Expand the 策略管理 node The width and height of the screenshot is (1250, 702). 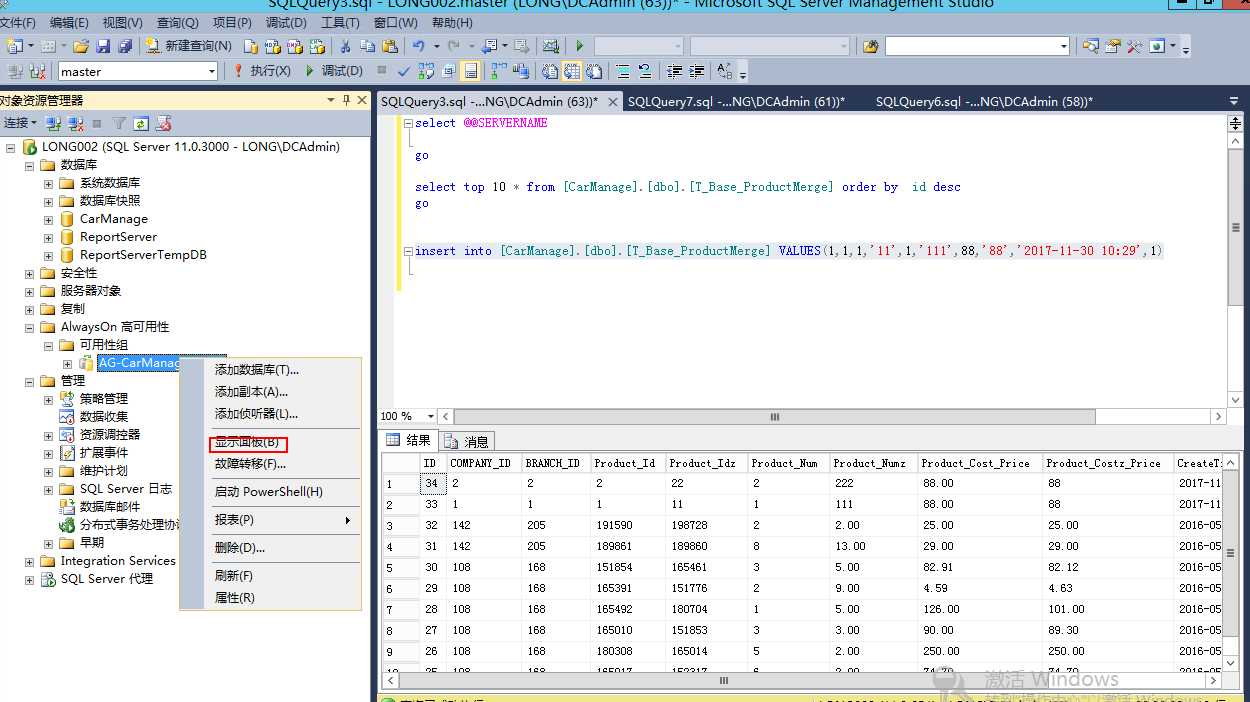(x=48, y=399)
